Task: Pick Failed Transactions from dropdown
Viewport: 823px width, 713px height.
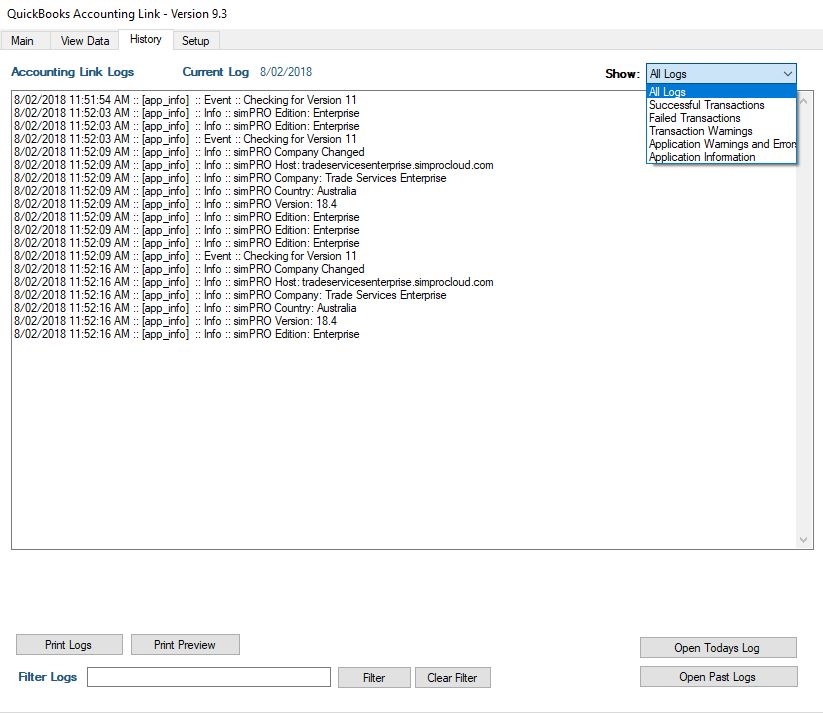Action: coord(721,118)
